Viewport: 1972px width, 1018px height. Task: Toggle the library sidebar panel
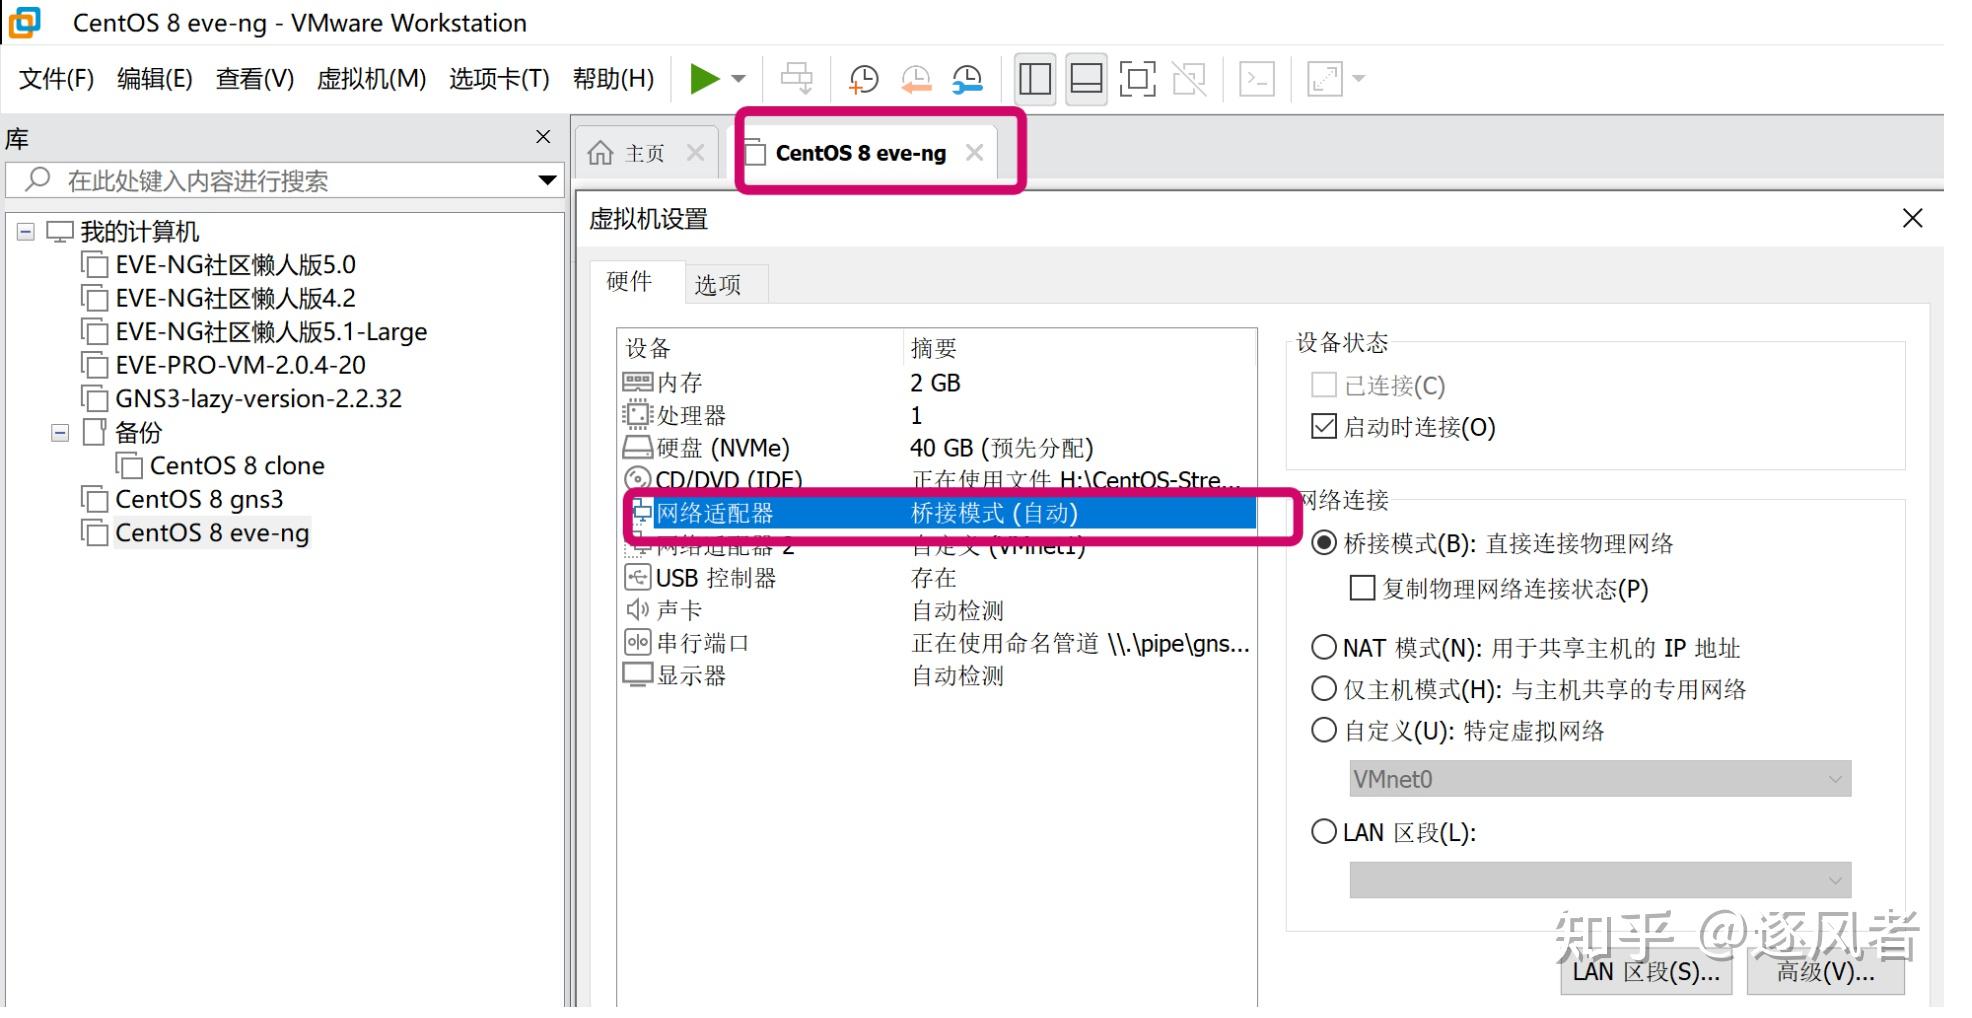(x=1035, y=77)
